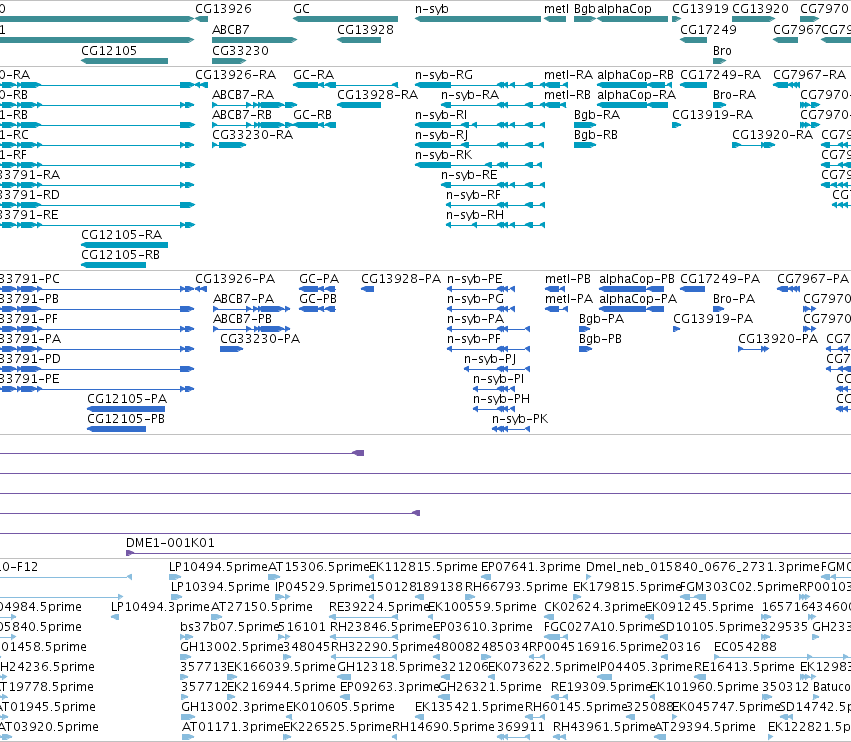
Task: Click the teal bar under the GC gene
Action: point(346,19)
